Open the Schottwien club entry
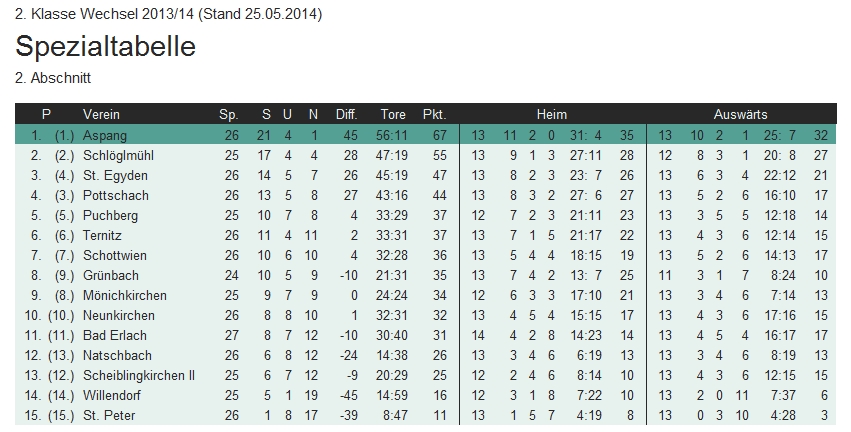 coord(115,255)
